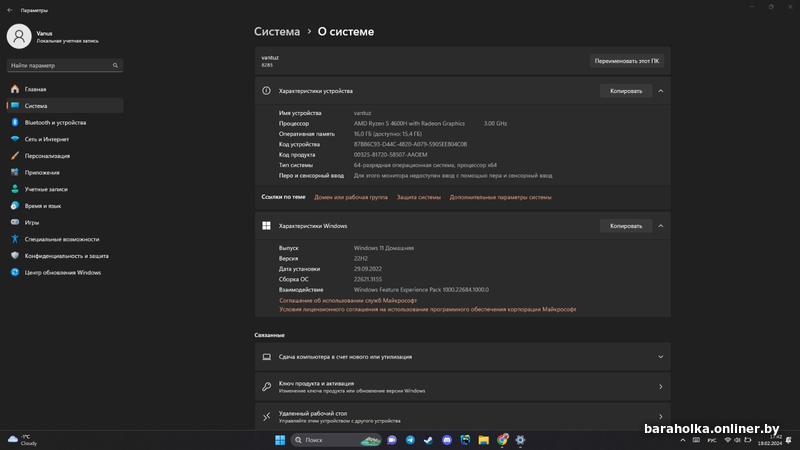
Task: Focus the Найти параметр search field
Action: point(65,65)
